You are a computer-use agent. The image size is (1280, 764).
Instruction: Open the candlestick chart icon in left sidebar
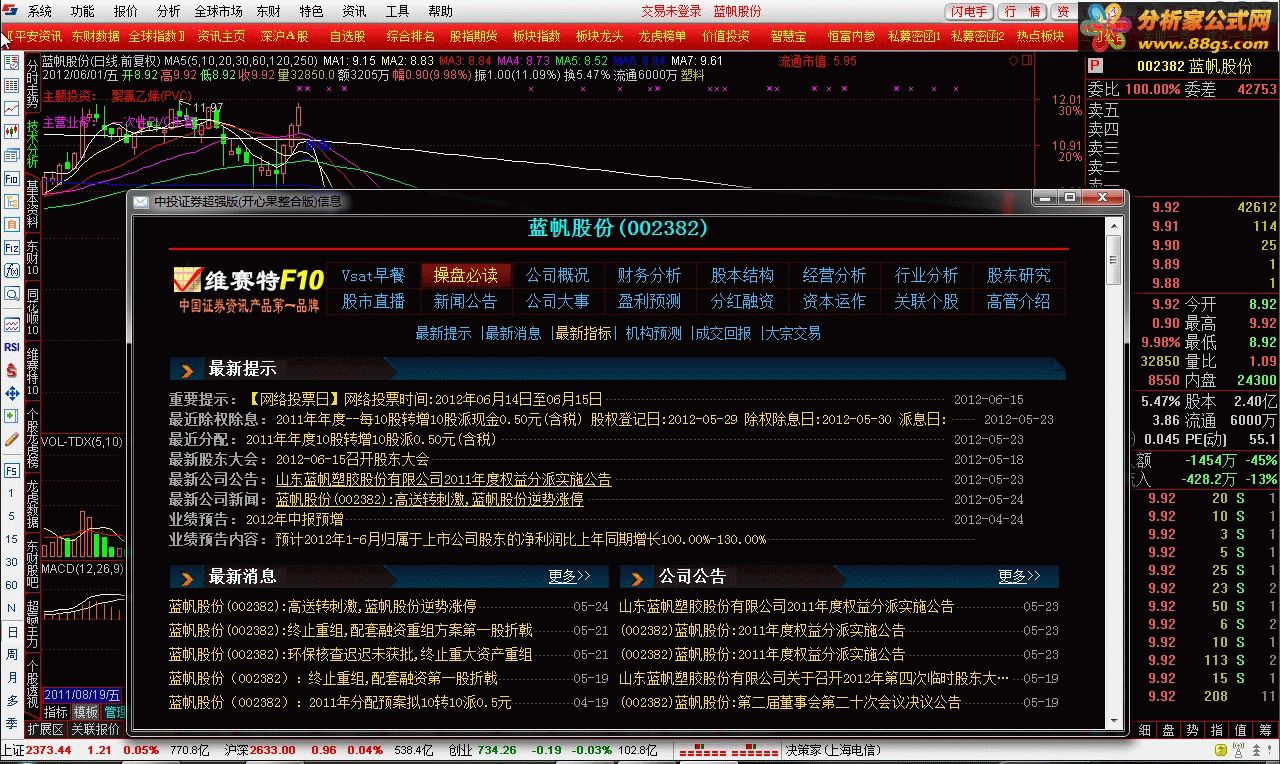[x=12, y=131]
